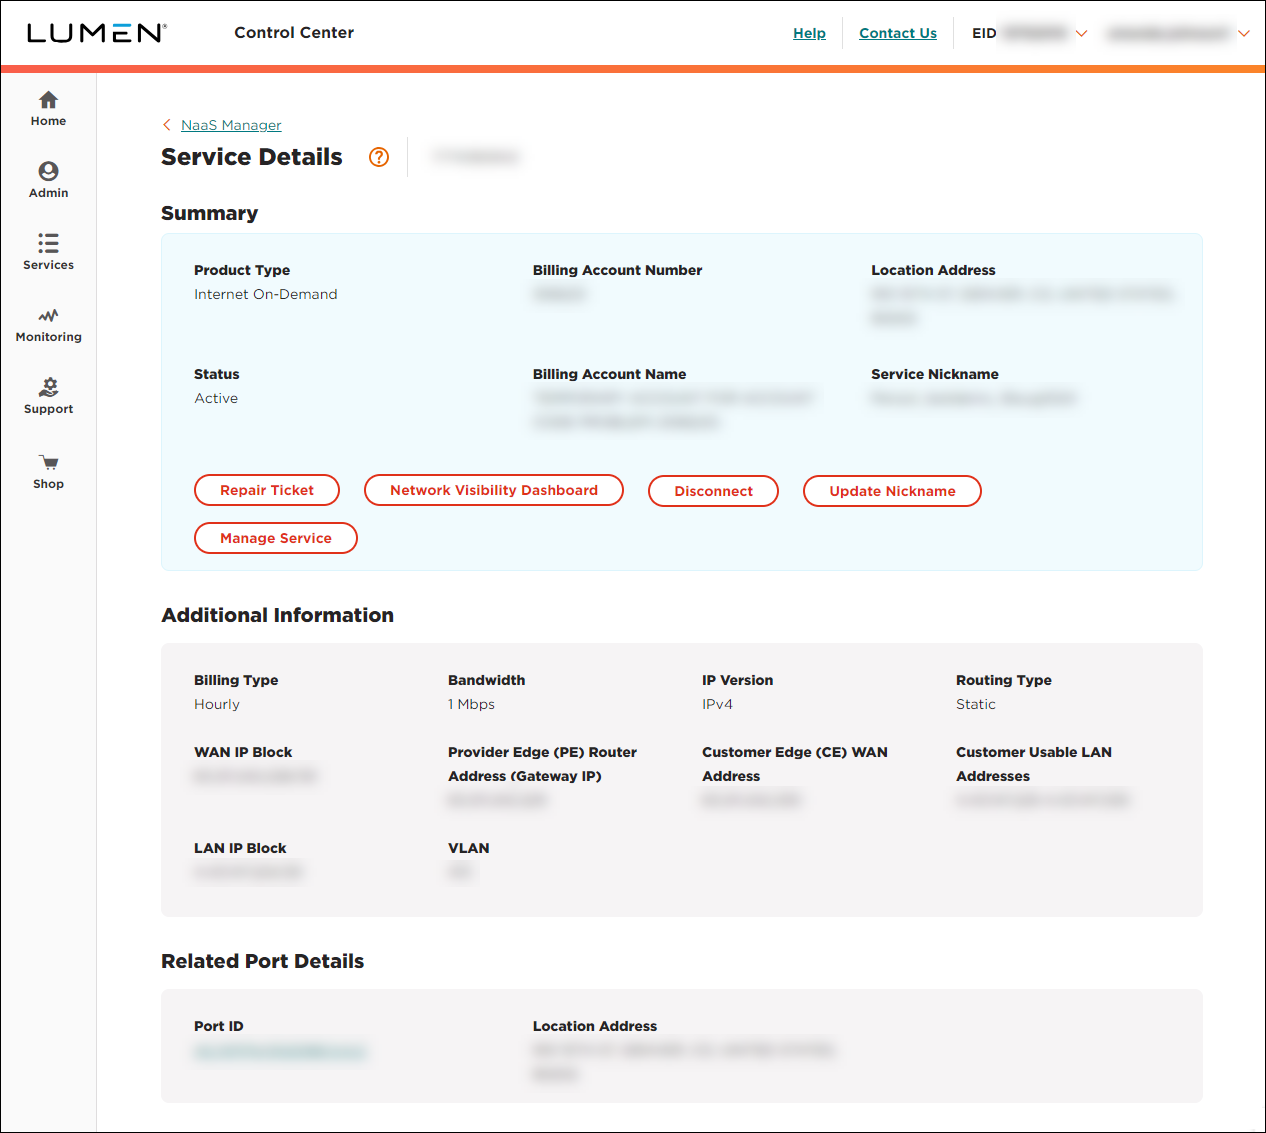The width and height of the screenshot is (1266, 1133).
Task: Click the 'Control Center' header title
Action: pos(294,32)
